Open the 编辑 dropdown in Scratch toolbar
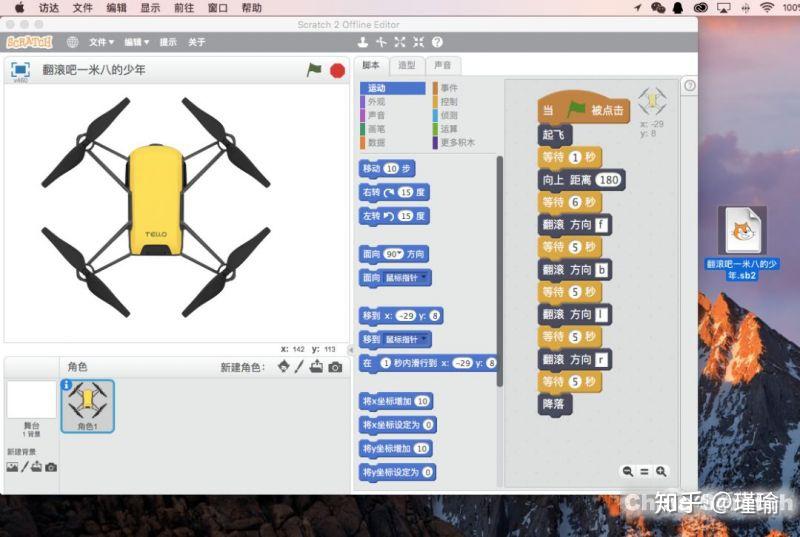Viewport: 800px width, 537px height. point(136,42)
